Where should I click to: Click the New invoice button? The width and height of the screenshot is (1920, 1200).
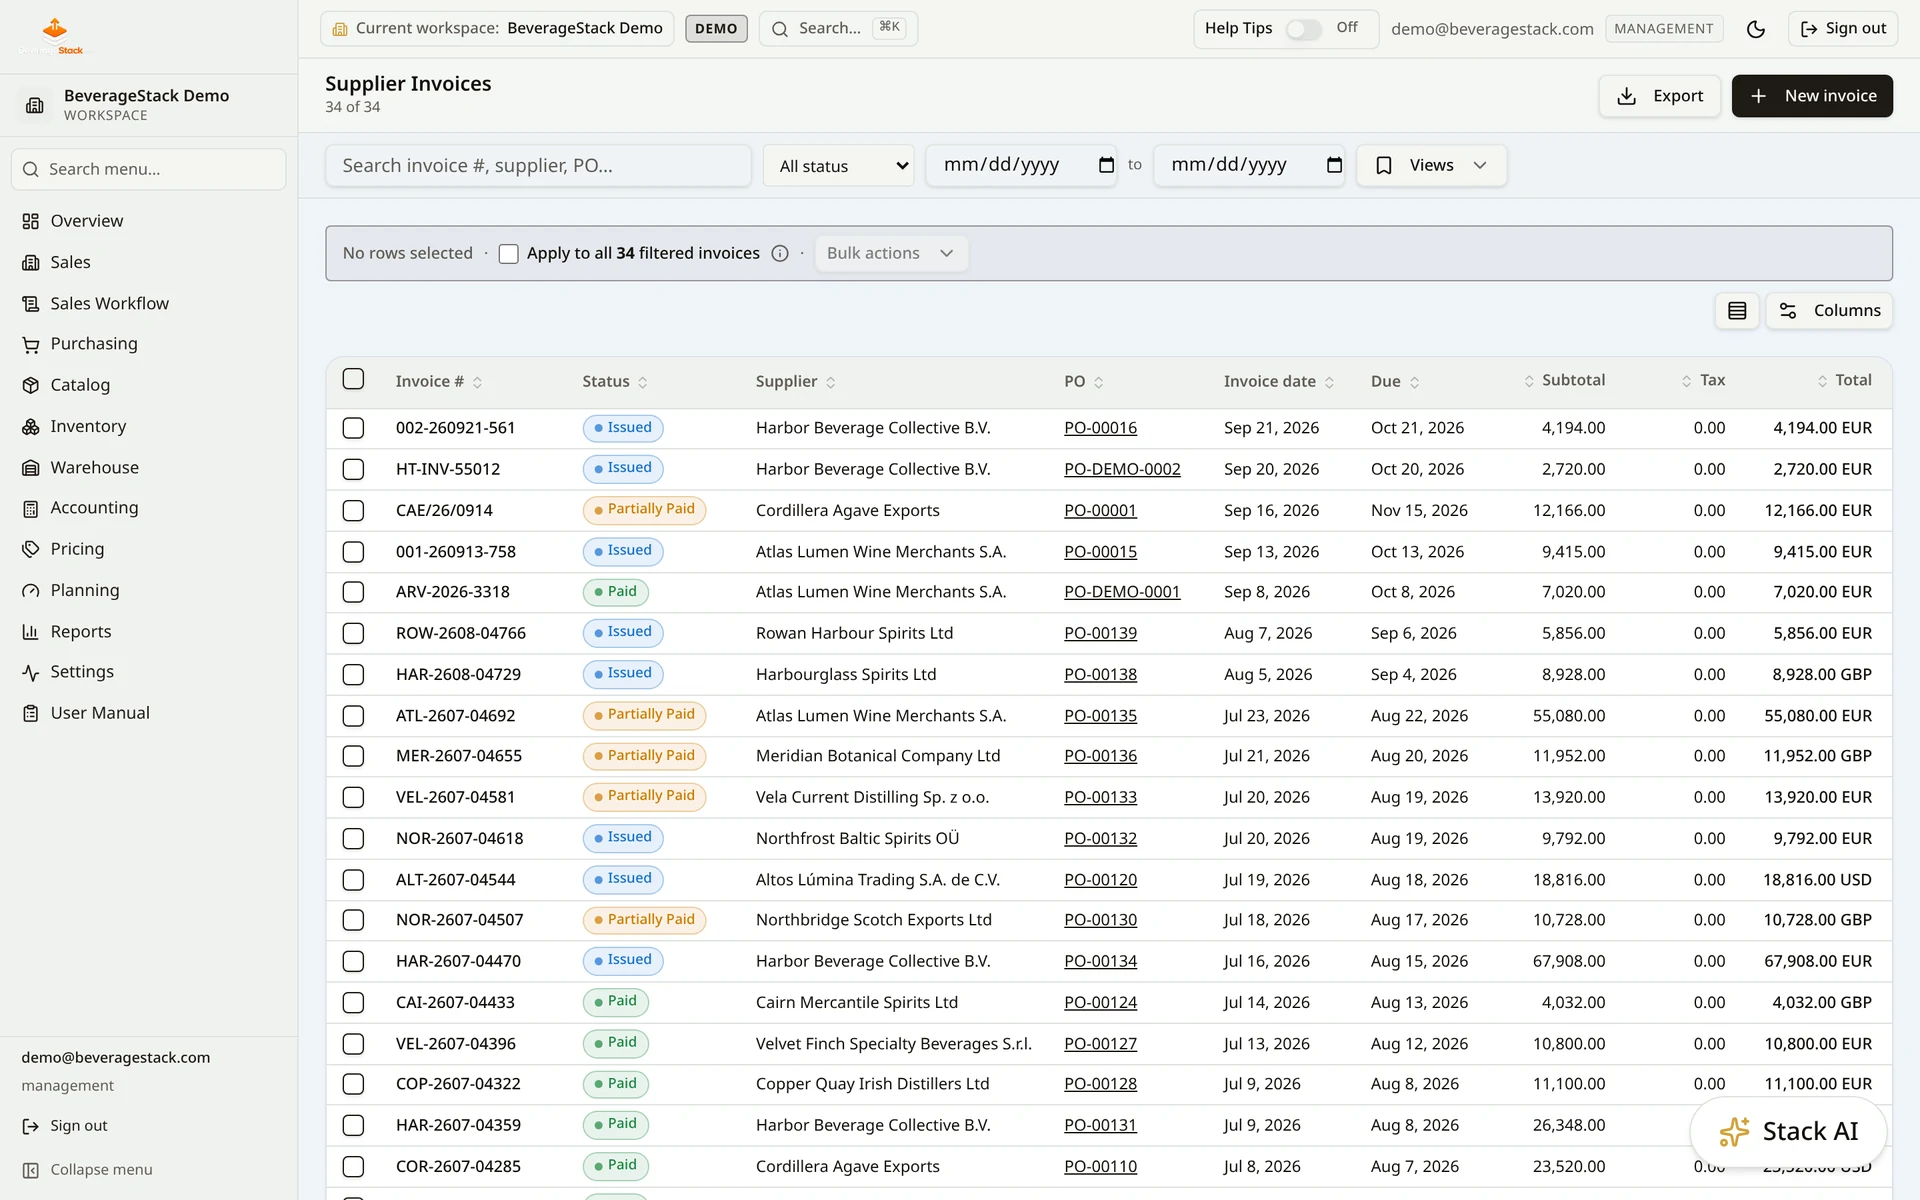pos(1812,96)
